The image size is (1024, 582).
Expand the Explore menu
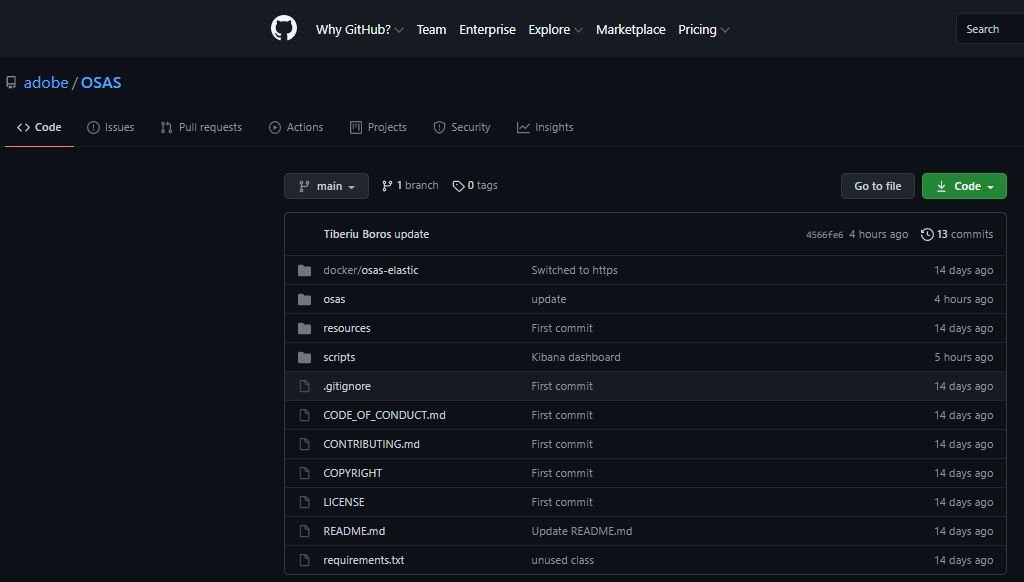[x=555, y=29]
